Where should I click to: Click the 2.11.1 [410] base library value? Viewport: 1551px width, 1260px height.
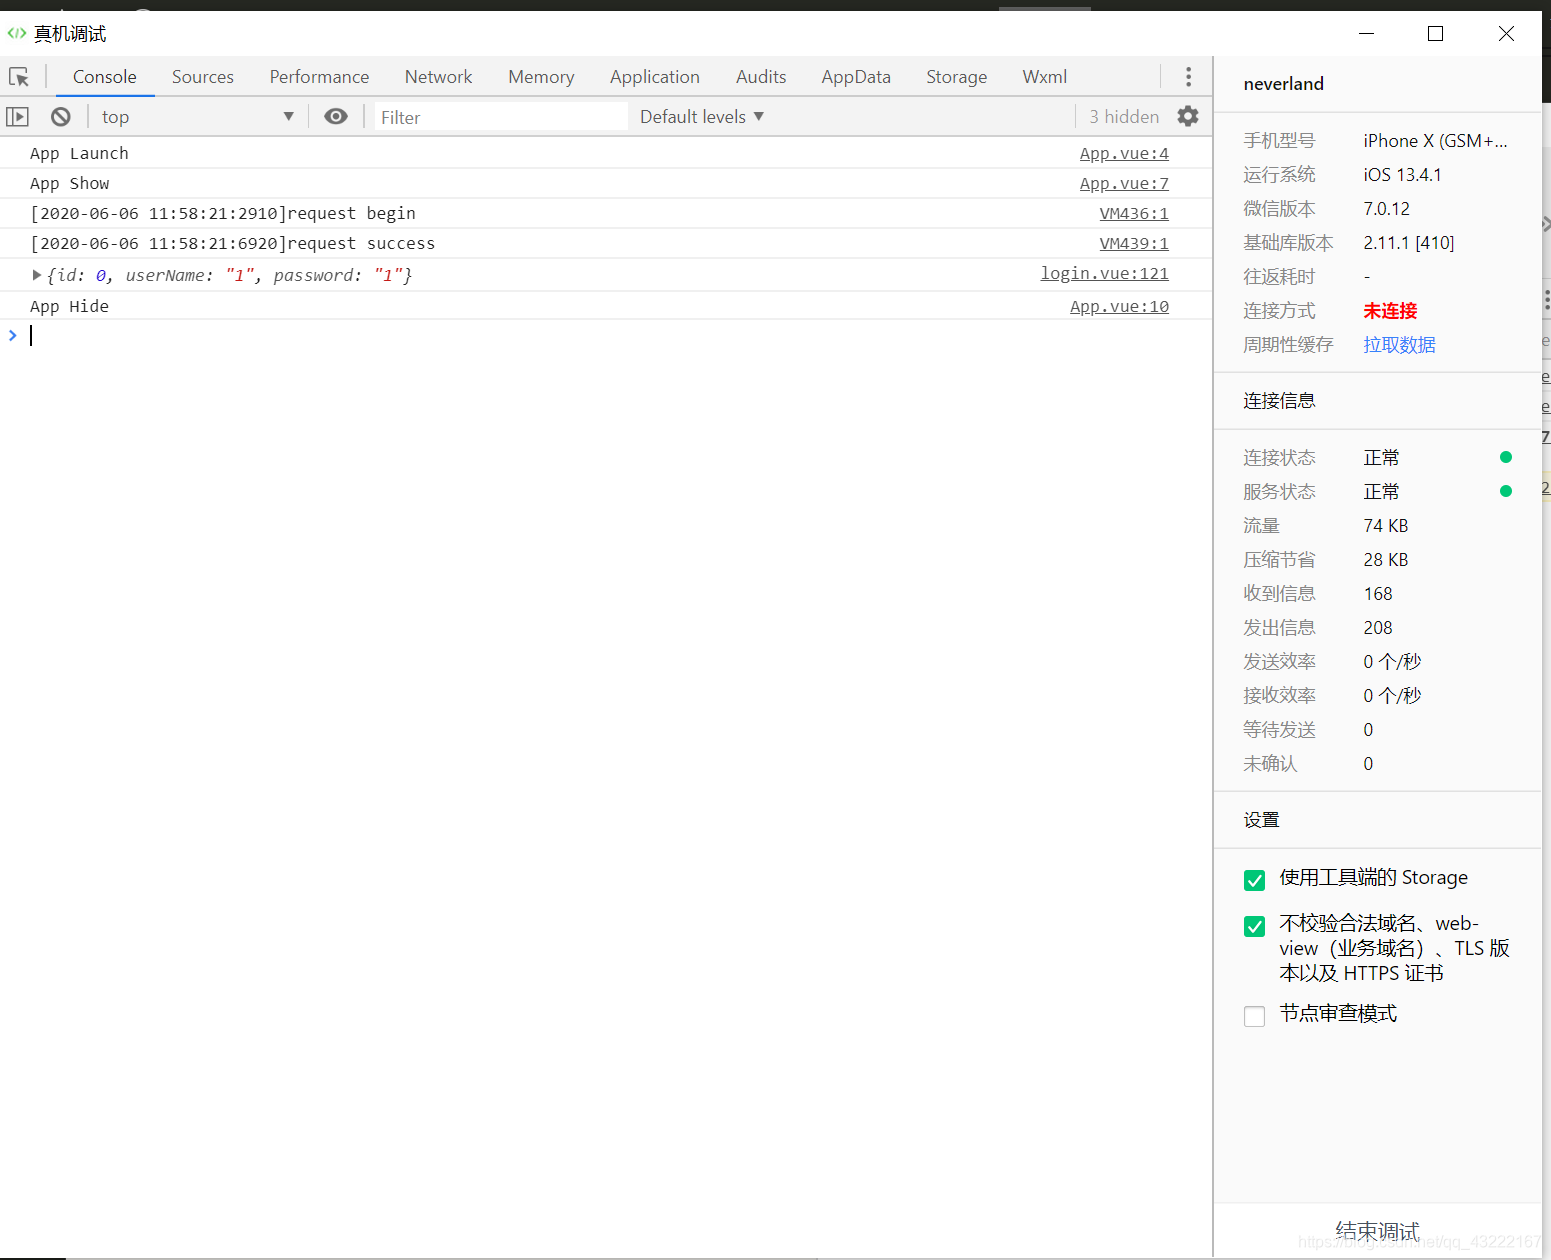tap(1408, 243)
